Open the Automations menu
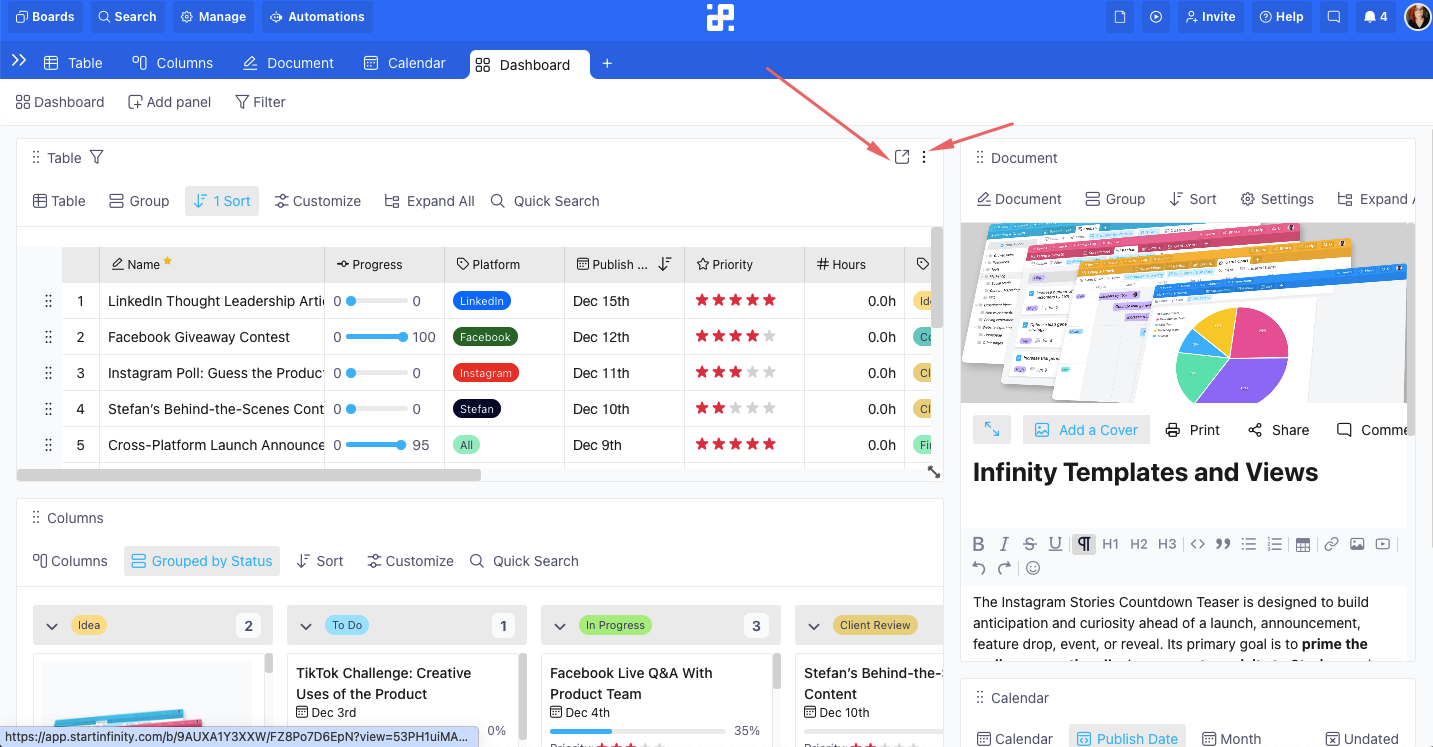The width and height of the screenshot is (1433, 747). [317, 16]
